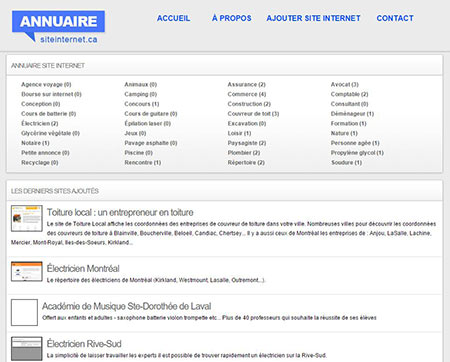Viewport: 450px width, 362px height.
Task: Click the Toiture local site thumbnail
Action: 27,218
